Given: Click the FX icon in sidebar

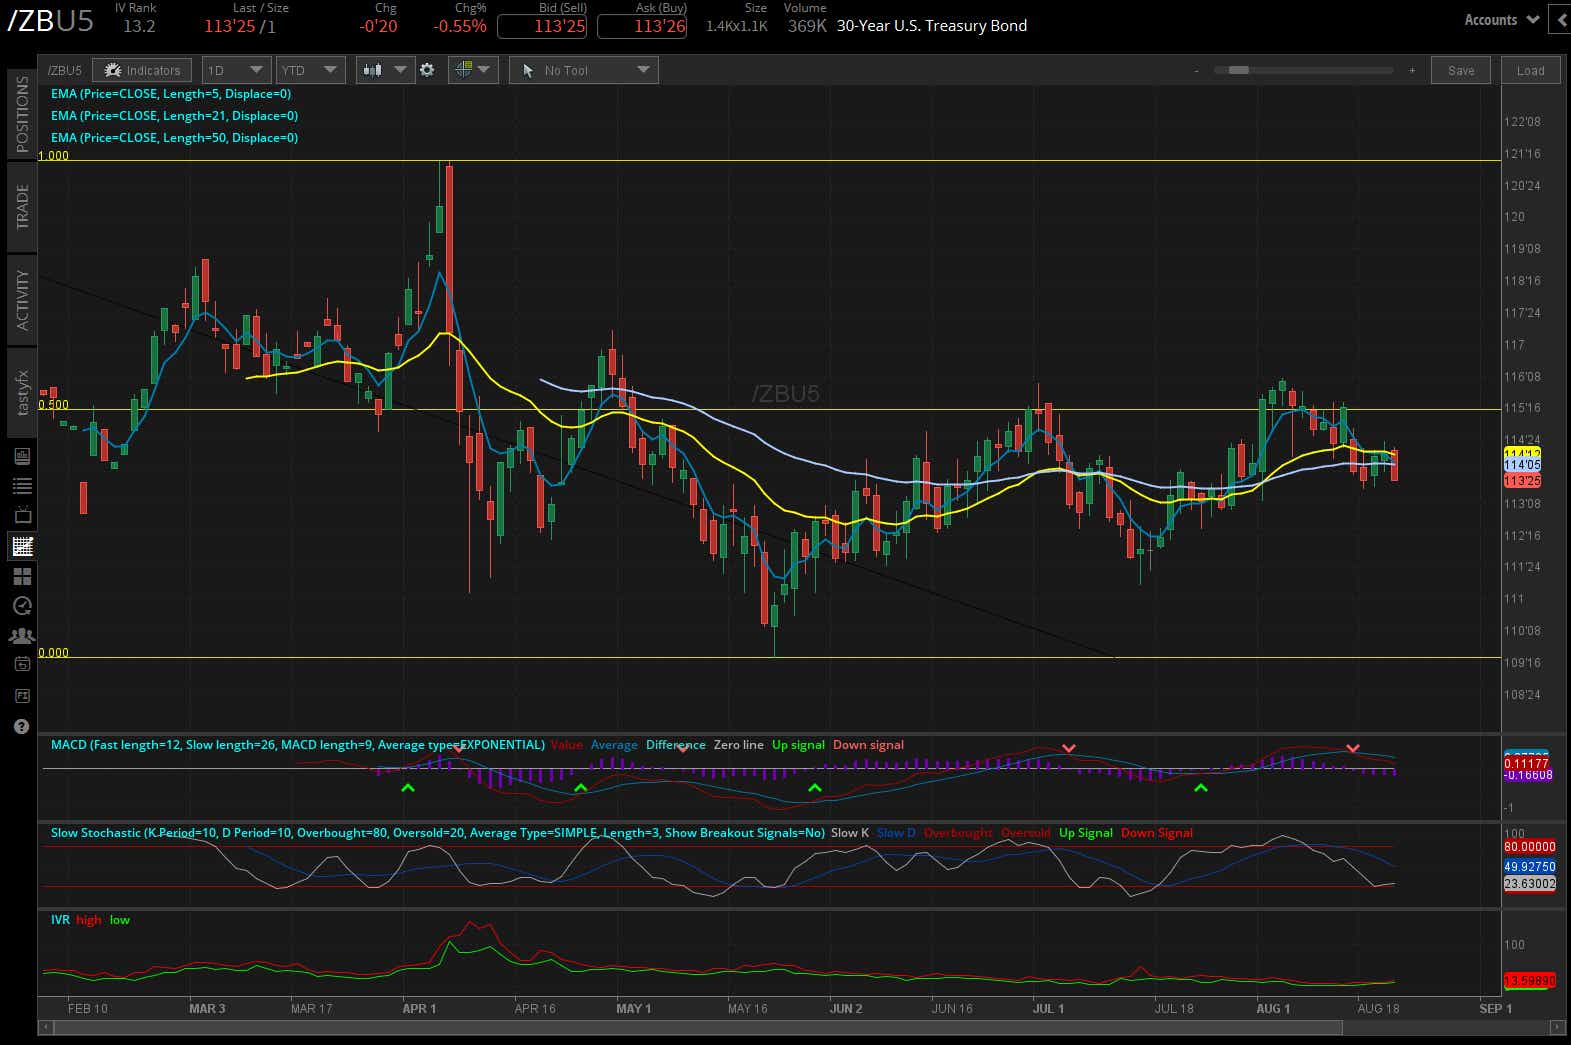Looking at the screenshot, I should (x=22, y=695).
